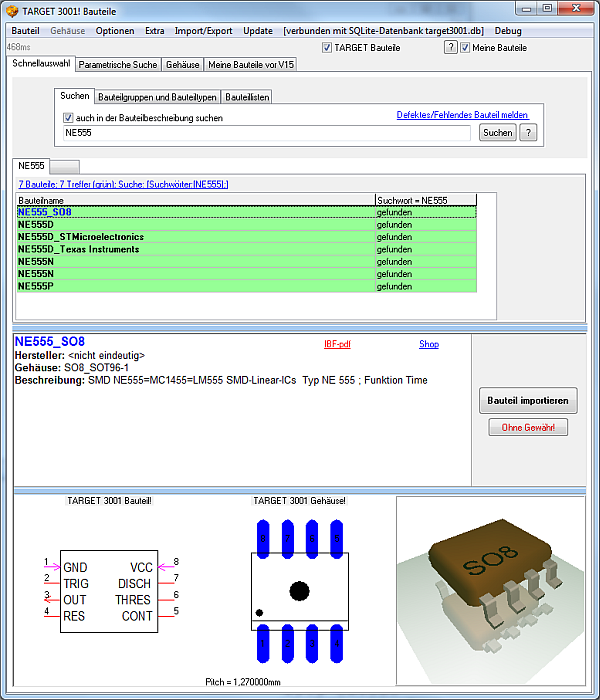This screenshot has width=600, height=700.
Task: Click the question mark help button beside Suchen
Action: (528, 133)
